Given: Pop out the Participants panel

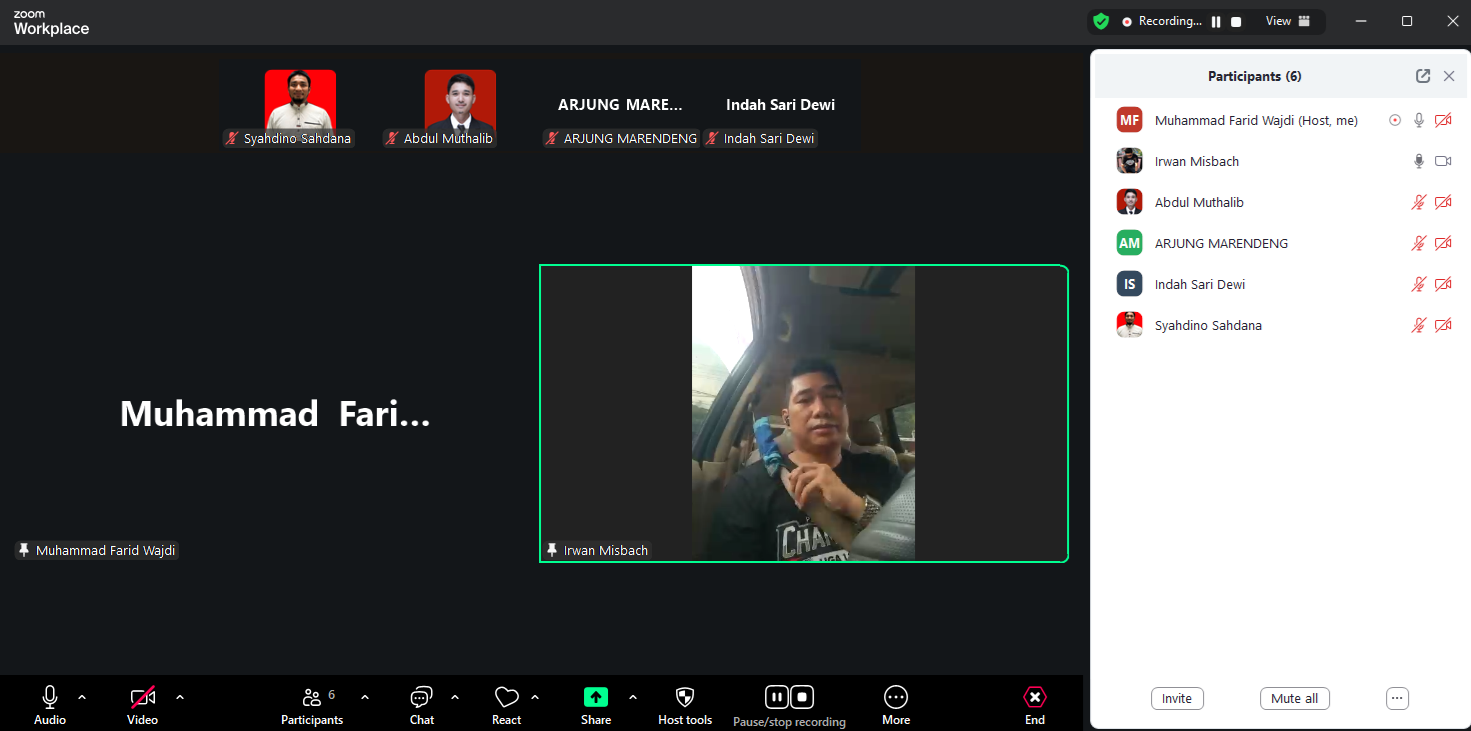Looking at the screenshot, I should click(x=1423, y=76).
